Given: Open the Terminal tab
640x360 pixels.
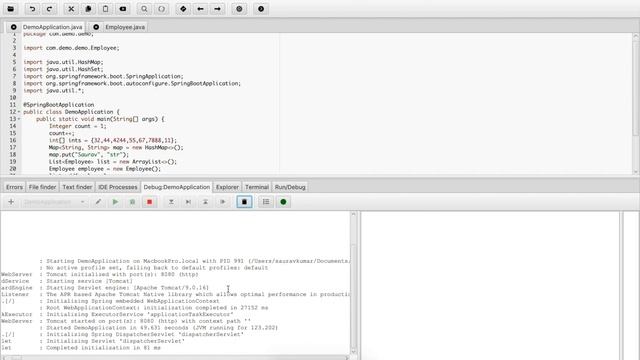Looking at the screenshot, I should coord(256,187).
